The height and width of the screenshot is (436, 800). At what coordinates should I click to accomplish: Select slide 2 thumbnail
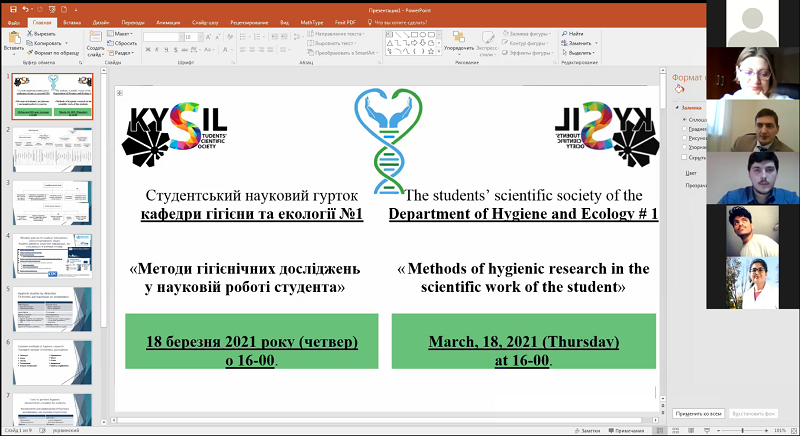tap(53, 149)
